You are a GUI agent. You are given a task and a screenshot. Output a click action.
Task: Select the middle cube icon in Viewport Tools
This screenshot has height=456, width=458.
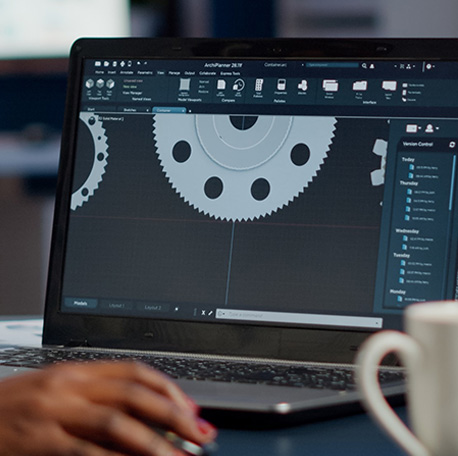click(x=100, y=83)
